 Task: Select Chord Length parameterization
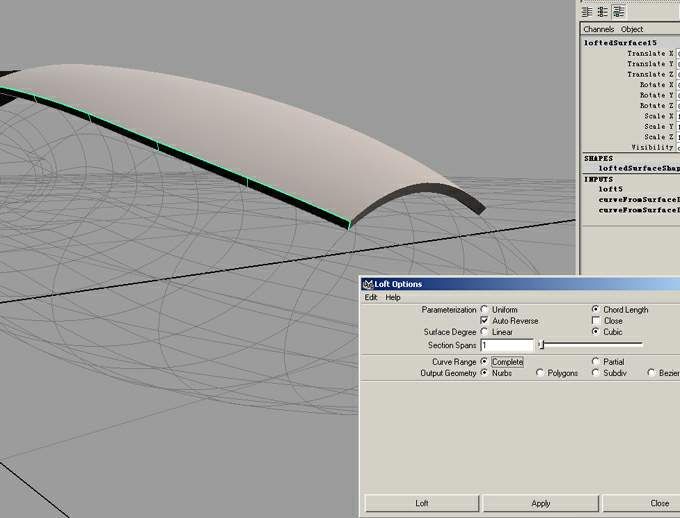(x=595, y=309)
